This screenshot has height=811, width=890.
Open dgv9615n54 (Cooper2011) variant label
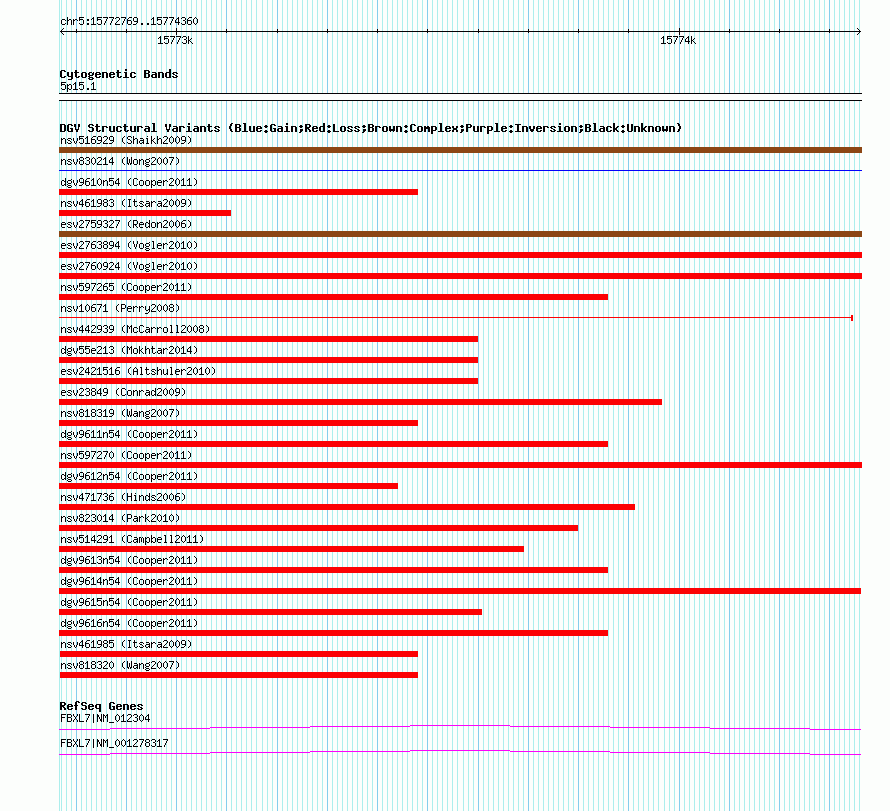(129, 602)
